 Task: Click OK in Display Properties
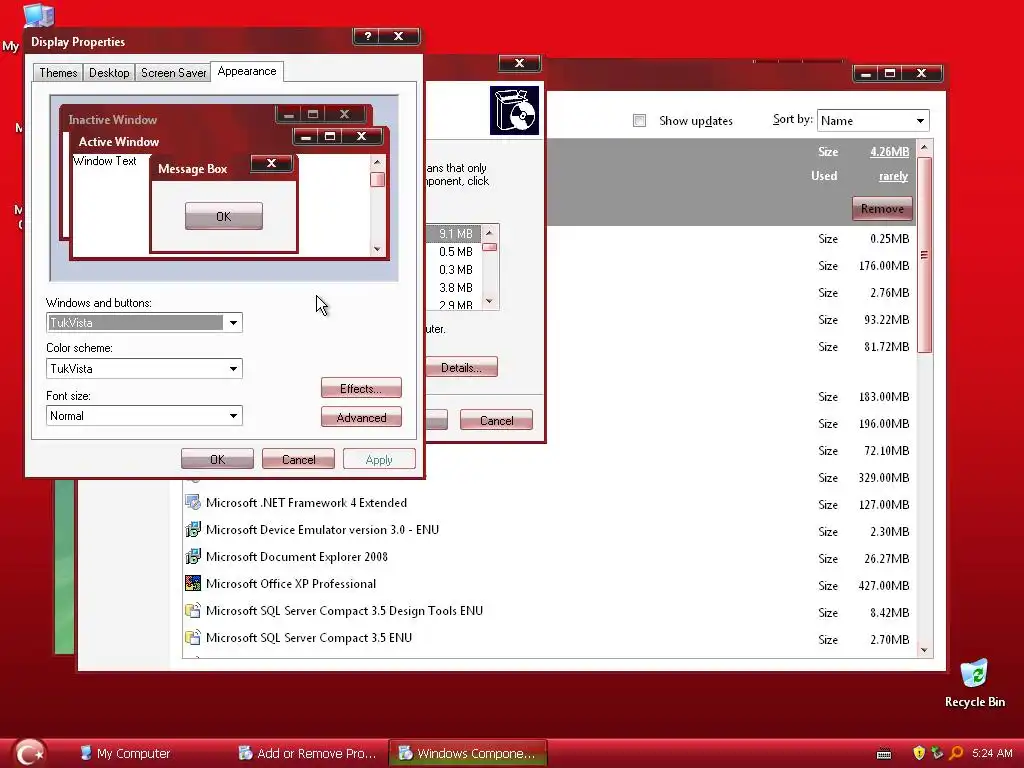[217, 459]
